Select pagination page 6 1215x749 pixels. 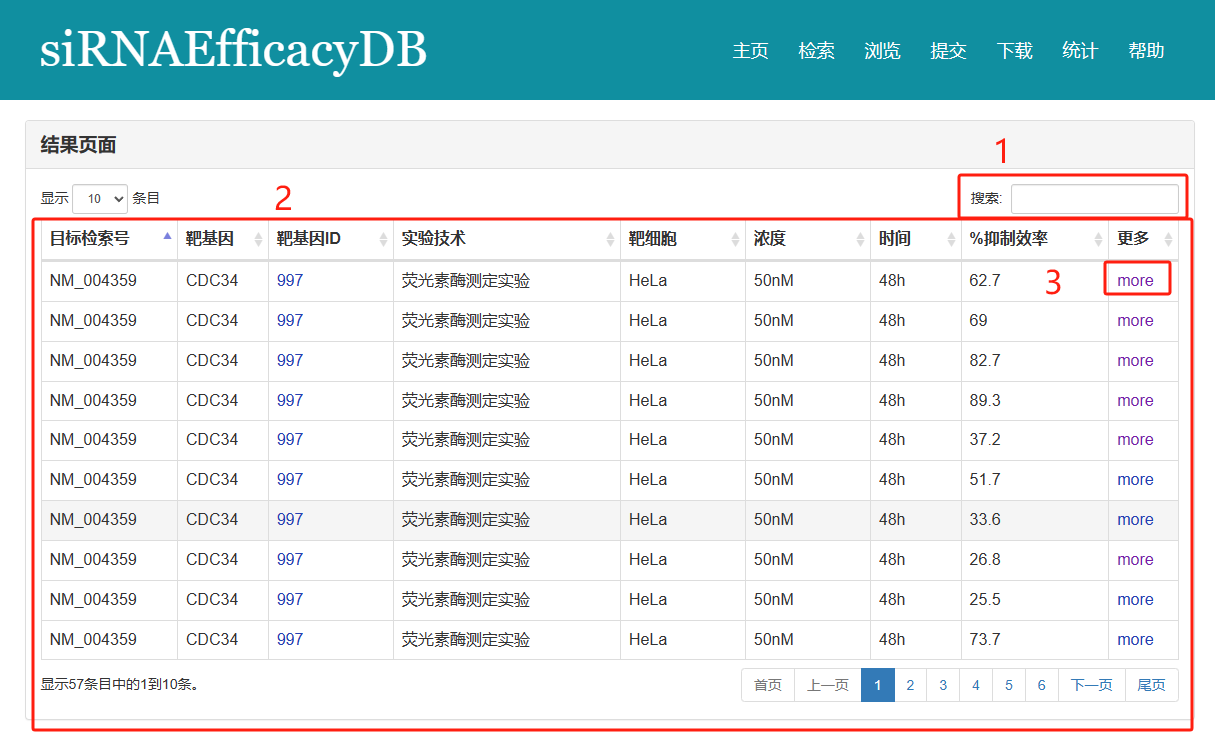(1042, 685)
